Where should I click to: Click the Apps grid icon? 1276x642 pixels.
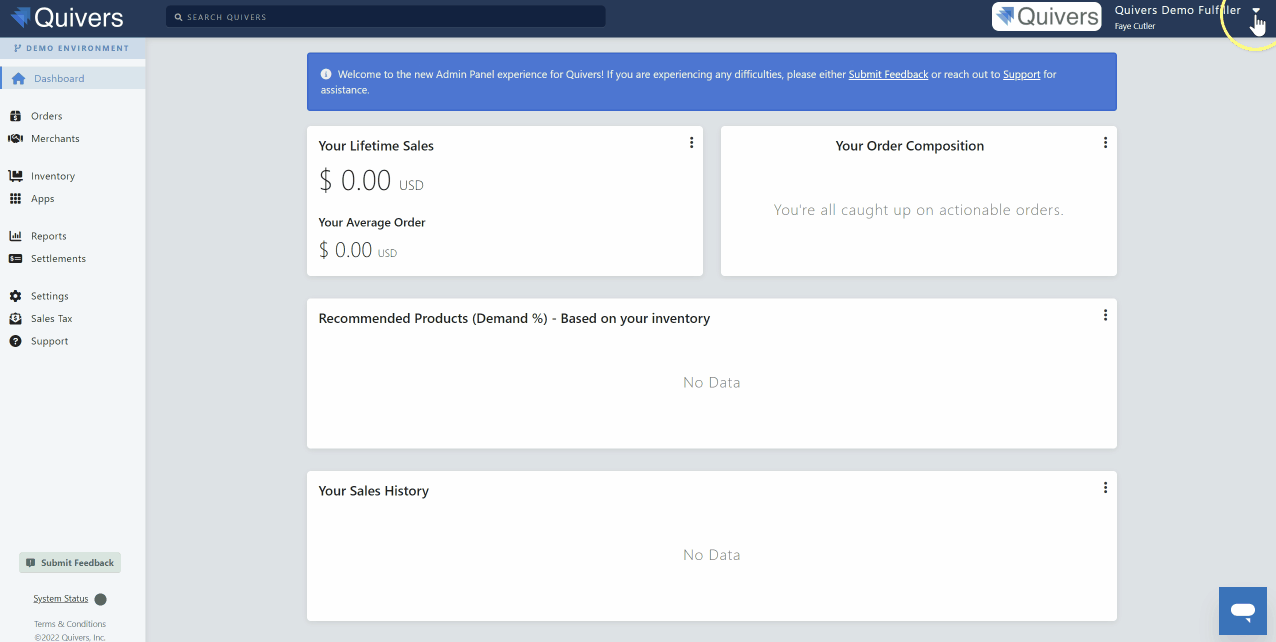pyautogui.click(x=15, y=199)
